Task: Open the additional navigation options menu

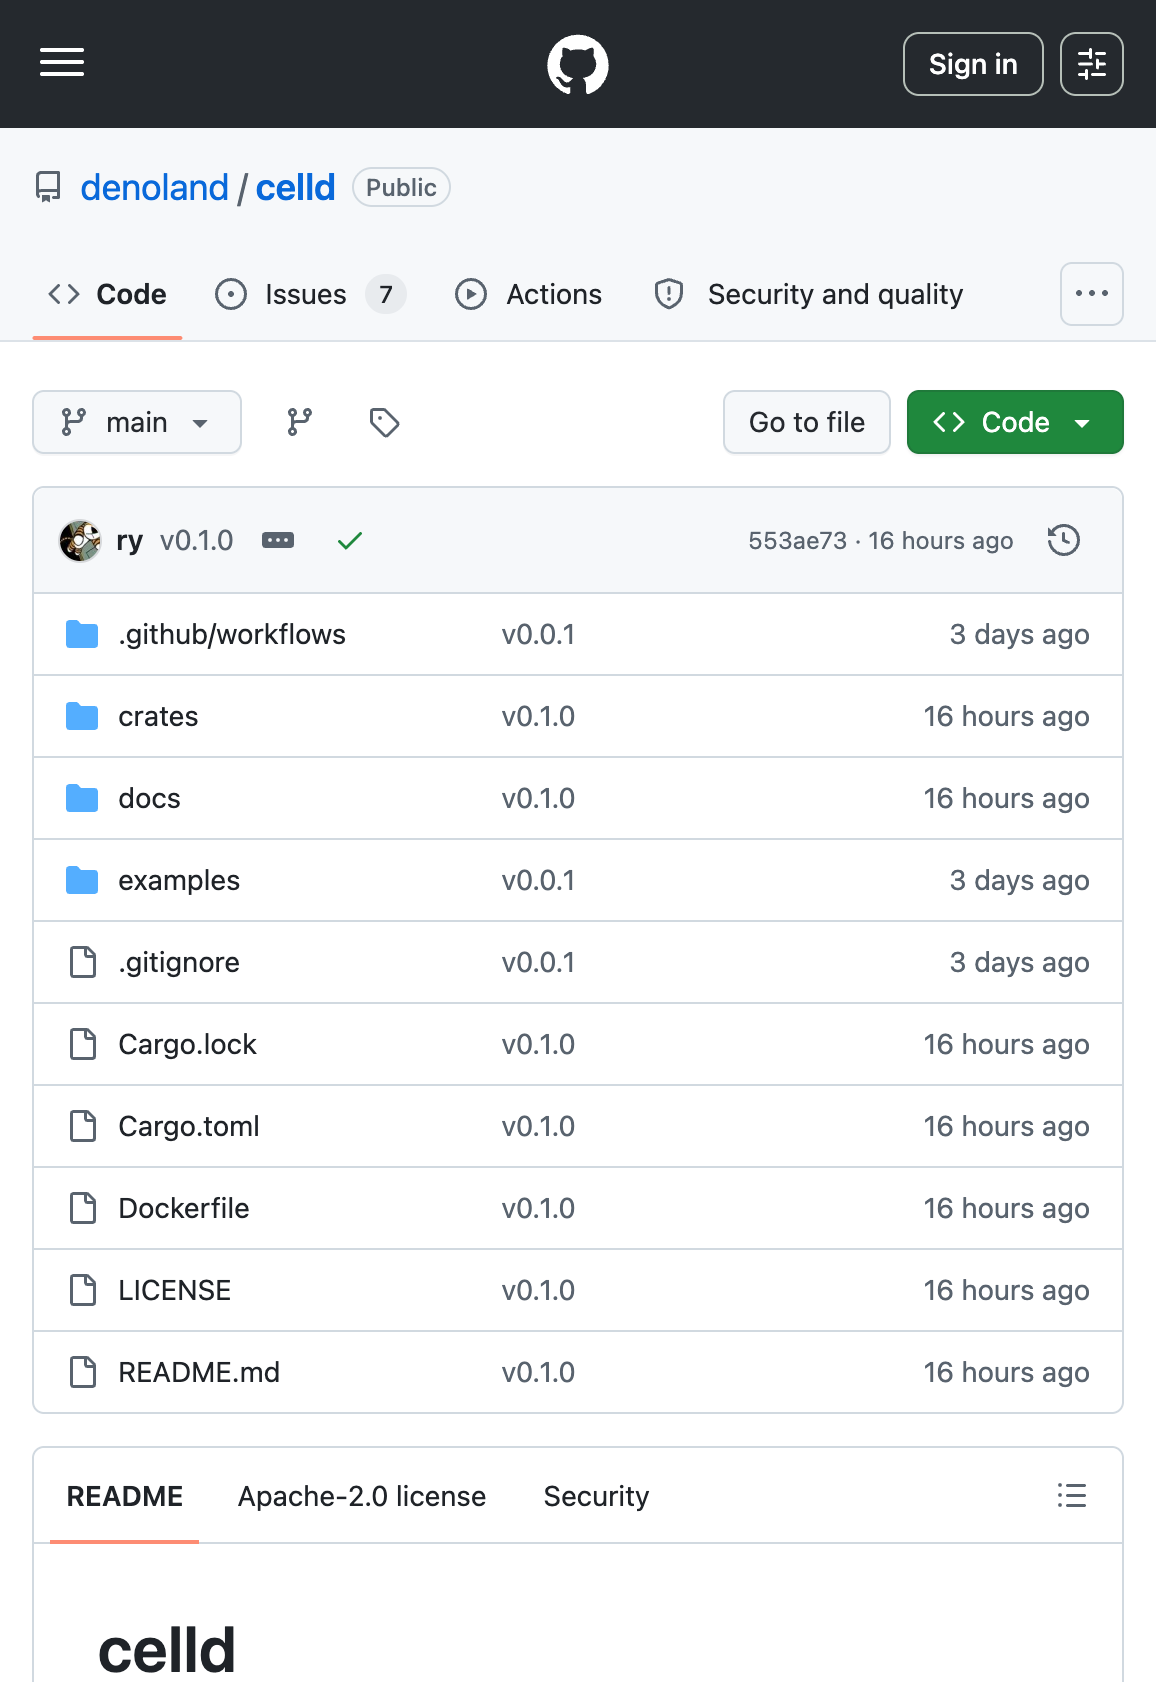Action: (1092, 294)
